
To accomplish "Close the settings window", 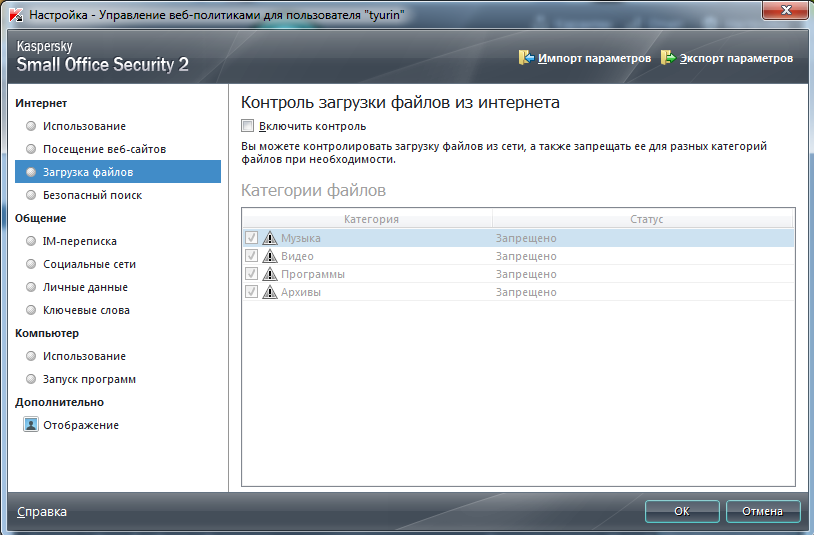I will 784,10.
